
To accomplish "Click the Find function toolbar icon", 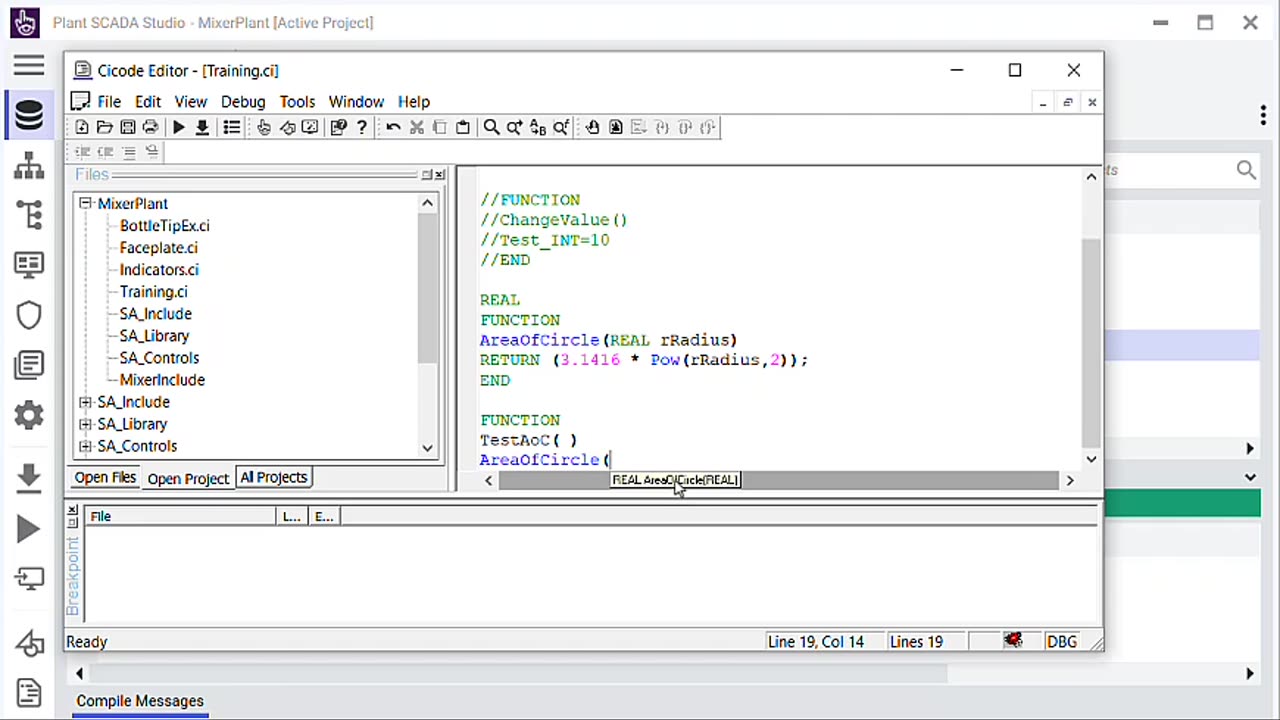I will [x=561, y=127].
